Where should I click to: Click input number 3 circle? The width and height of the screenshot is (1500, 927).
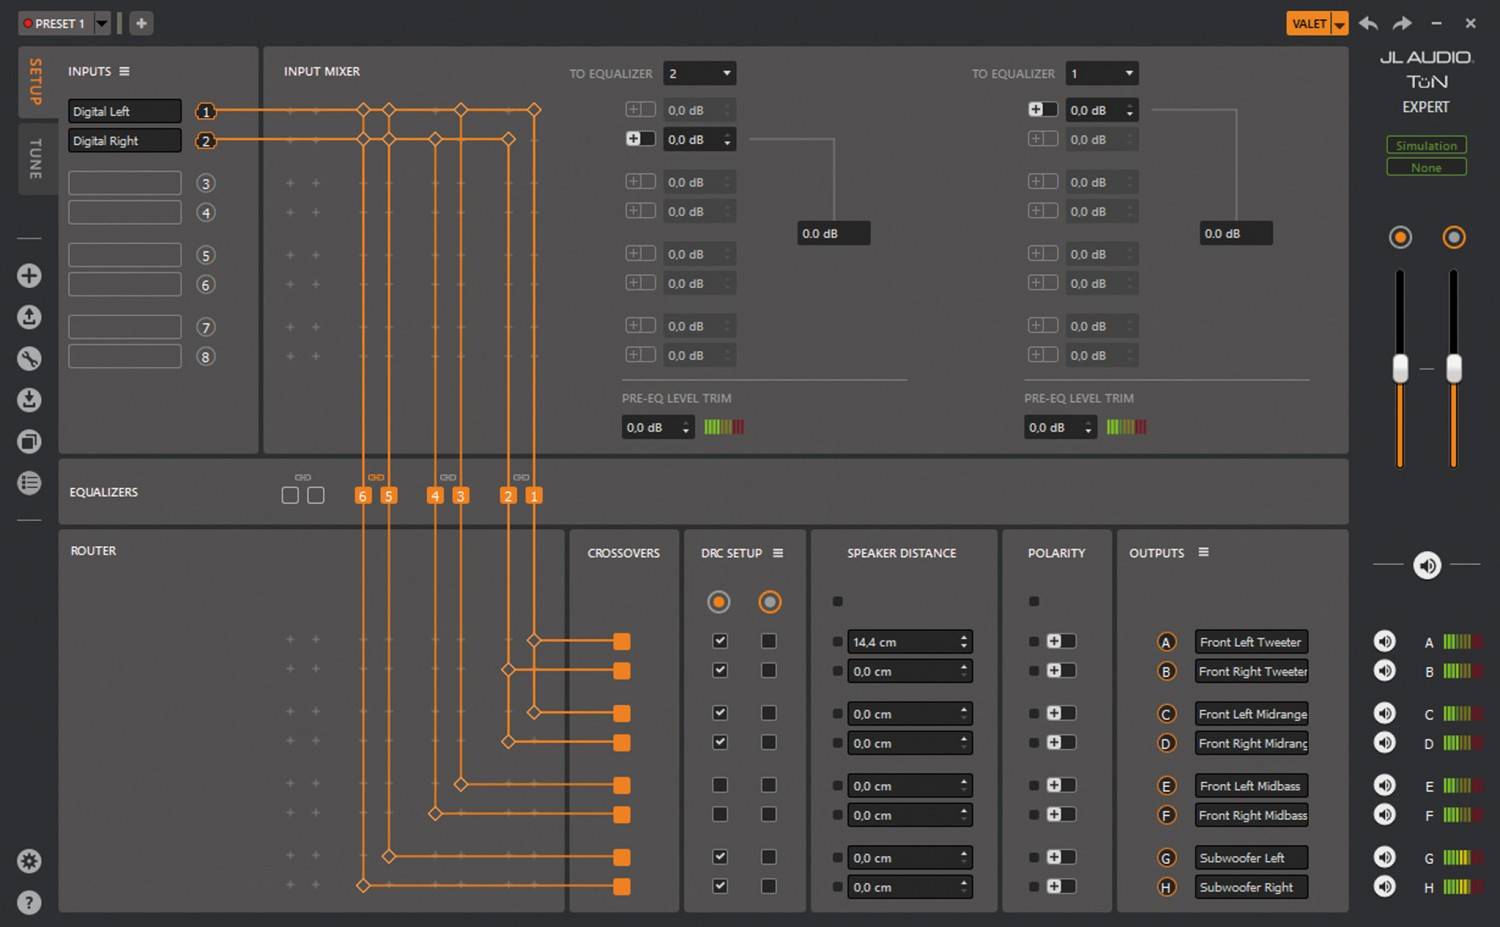pos(206,183)
